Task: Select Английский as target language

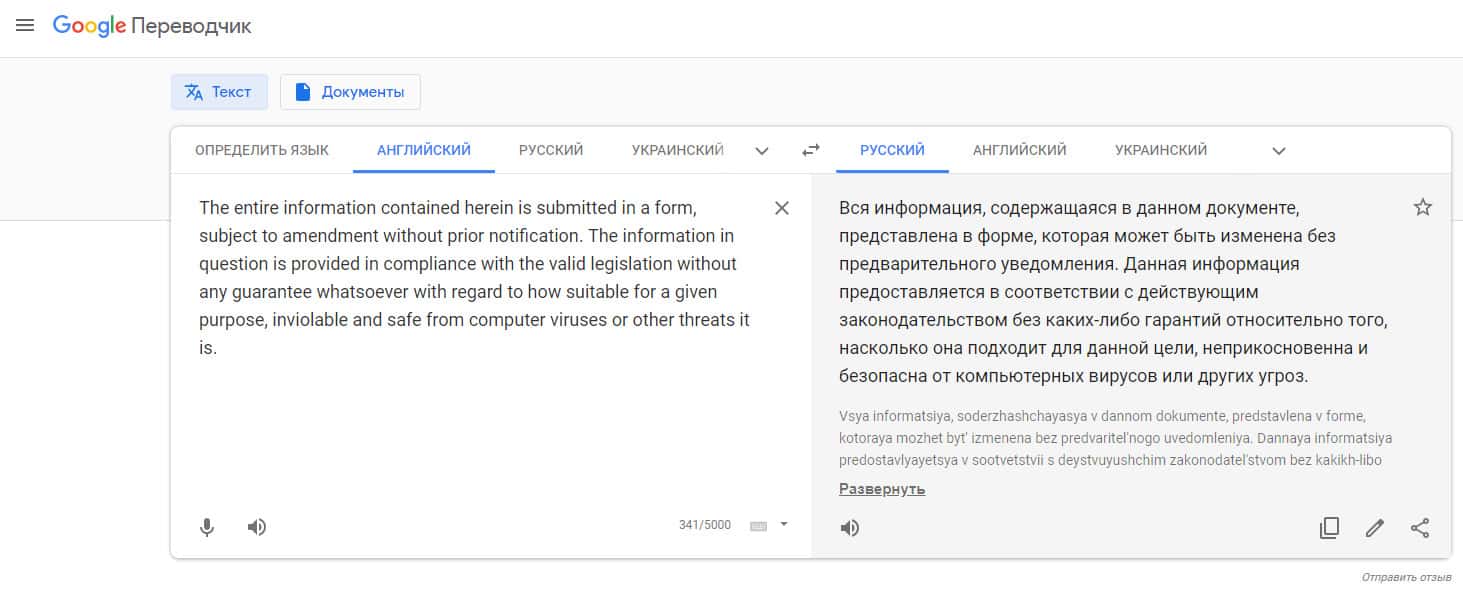Action: click(1019, 150)
